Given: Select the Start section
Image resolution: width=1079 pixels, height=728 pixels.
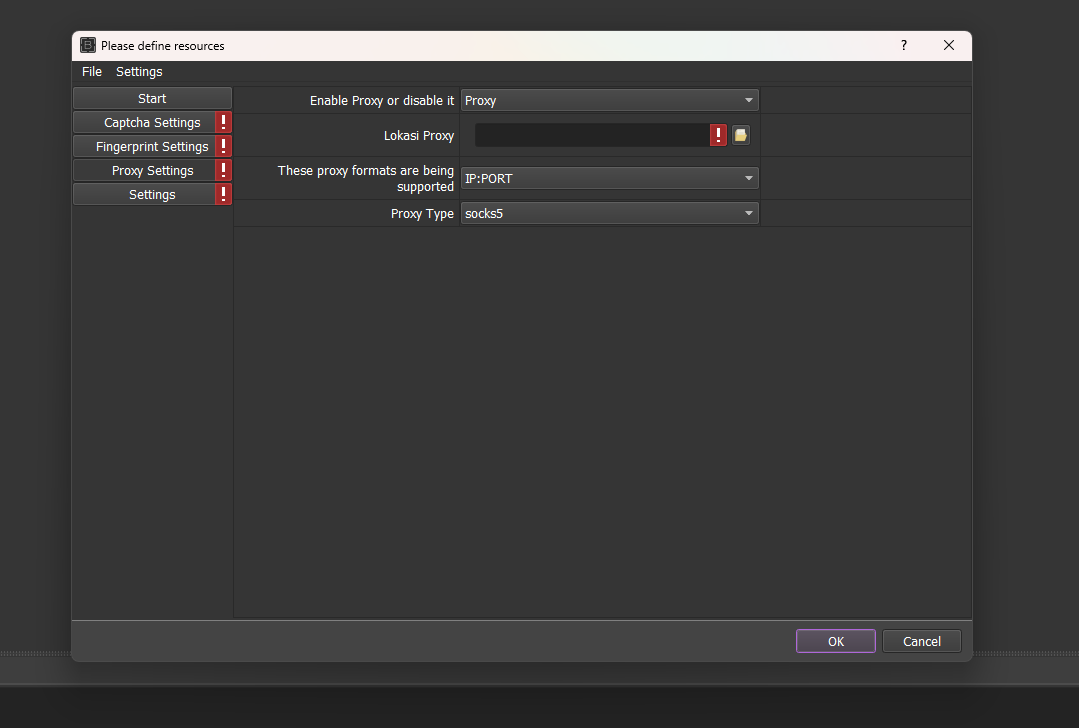Looking at the screenshot, I should [x=151, y=98].
